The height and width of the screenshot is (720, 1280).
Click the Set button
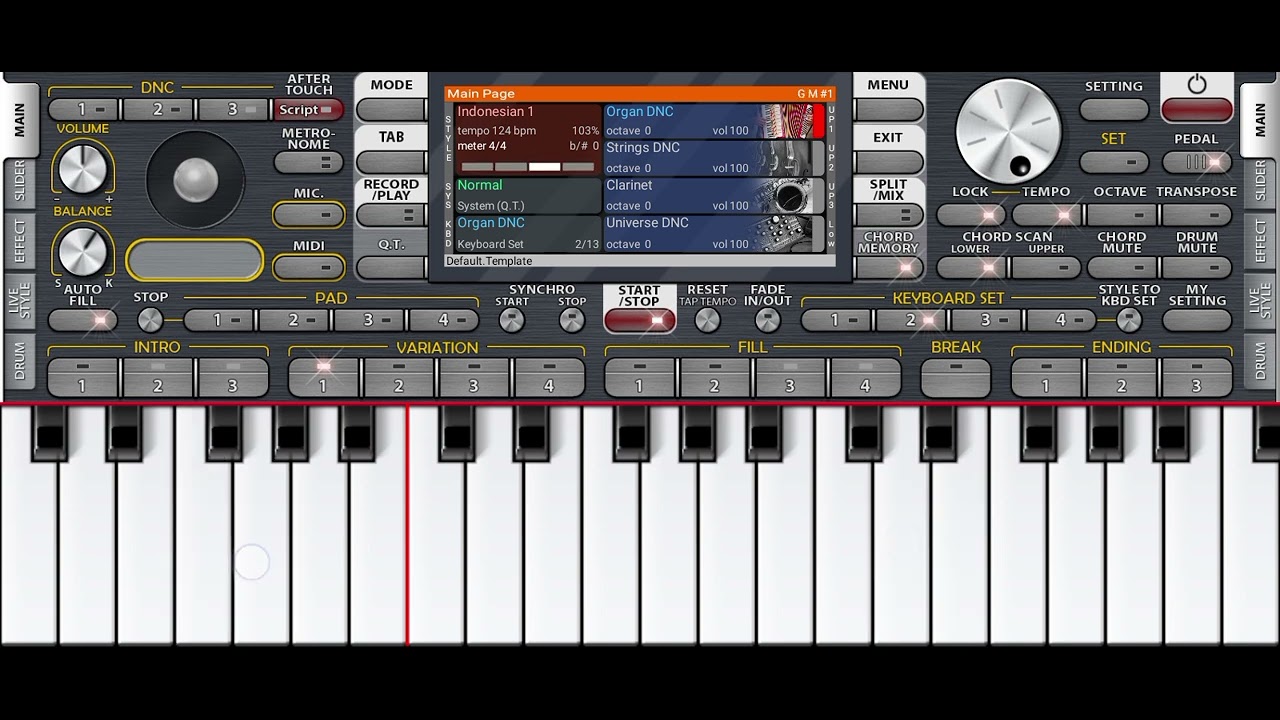(1114, 162)
